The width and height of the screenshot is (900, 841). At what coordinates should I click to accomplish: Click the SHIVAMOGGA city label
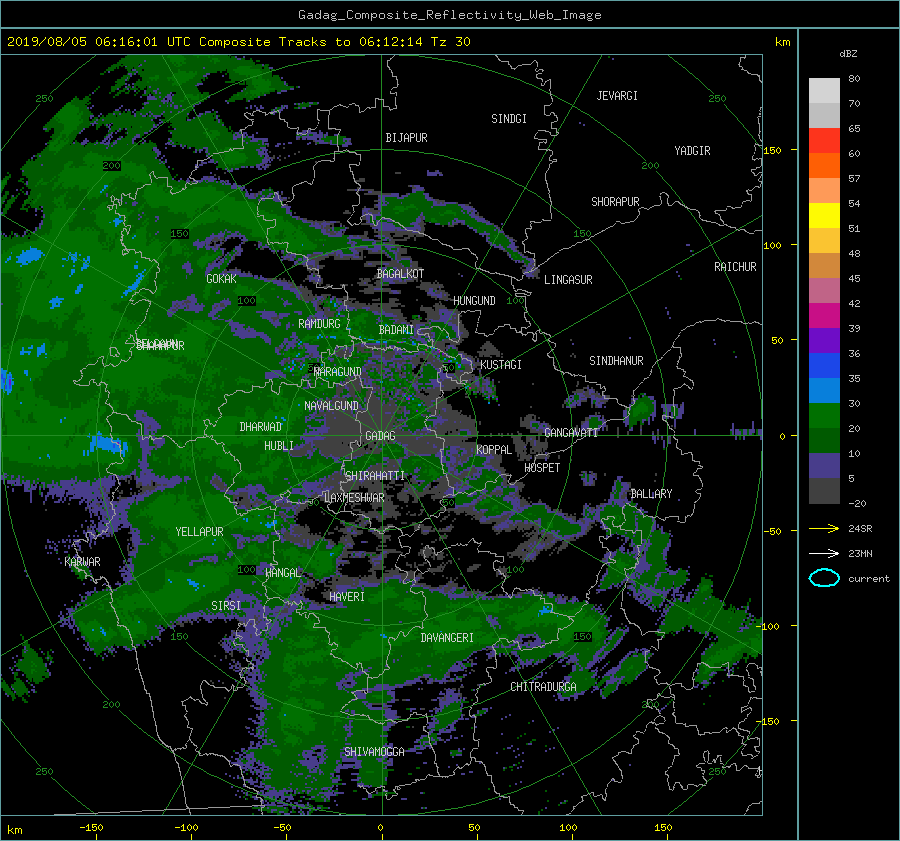pyautogui.click(x=374, y=752)
